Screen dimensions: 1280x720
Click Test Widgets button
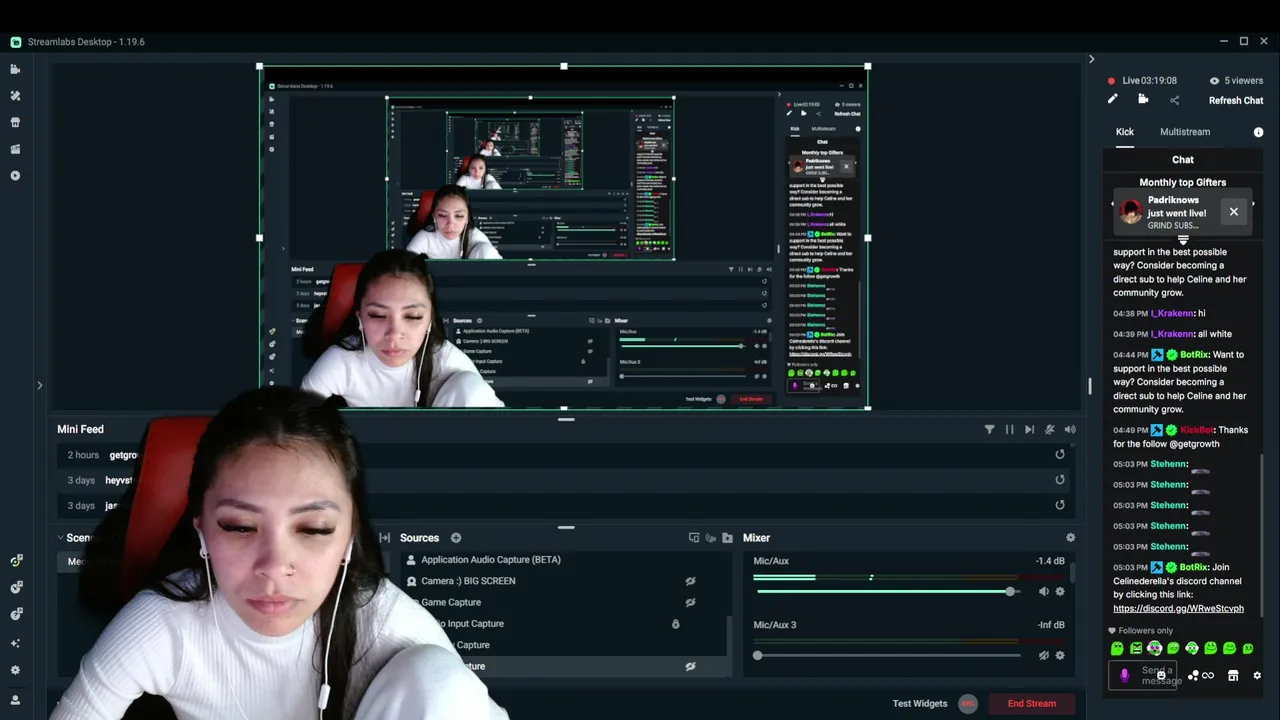[920, 703]
